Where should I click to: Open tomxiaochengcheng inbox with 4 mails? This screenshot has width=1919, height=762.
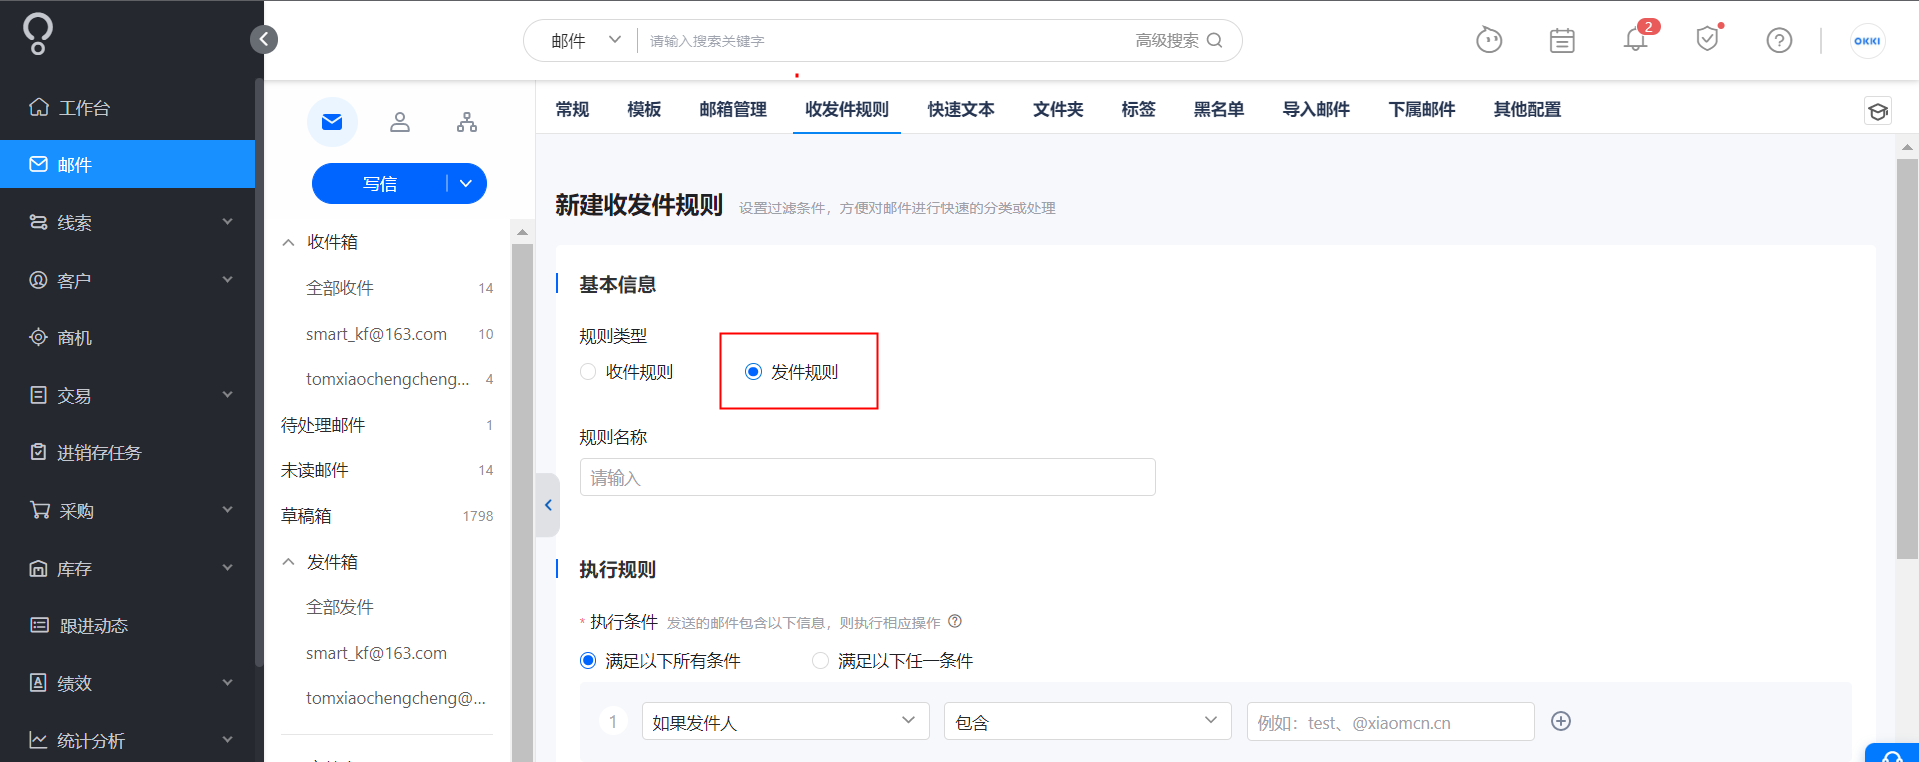(388, 379)
